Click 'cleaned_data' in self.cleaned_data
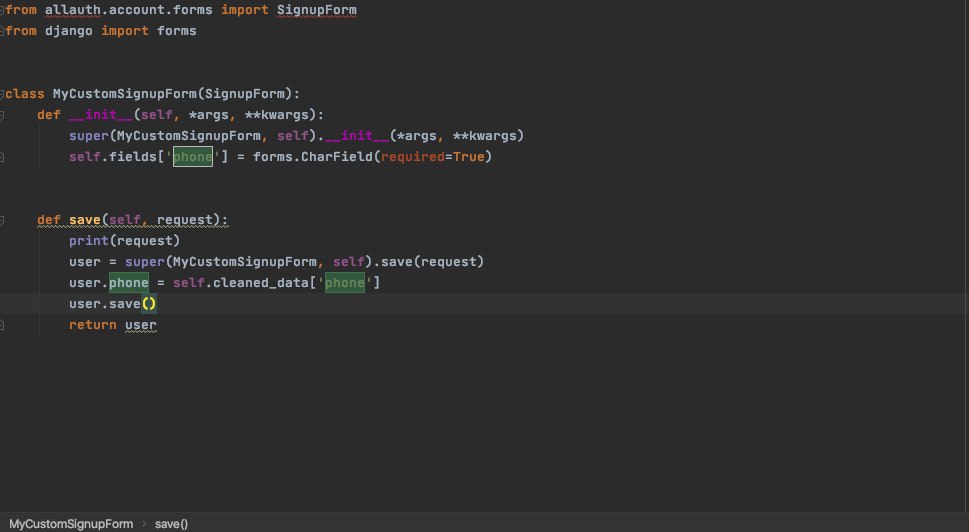 coord(260,283)
